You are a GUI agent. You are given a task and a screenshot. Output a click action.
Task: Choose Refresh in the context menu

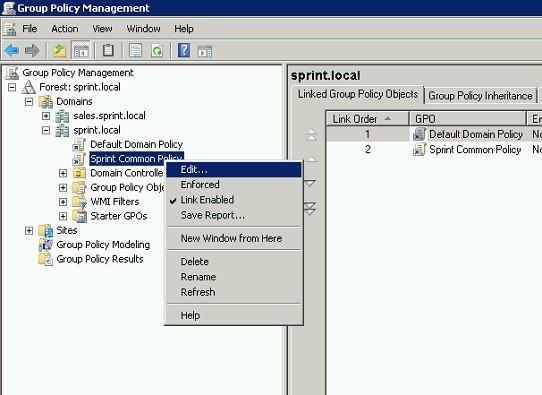click(x=234, y=292)
